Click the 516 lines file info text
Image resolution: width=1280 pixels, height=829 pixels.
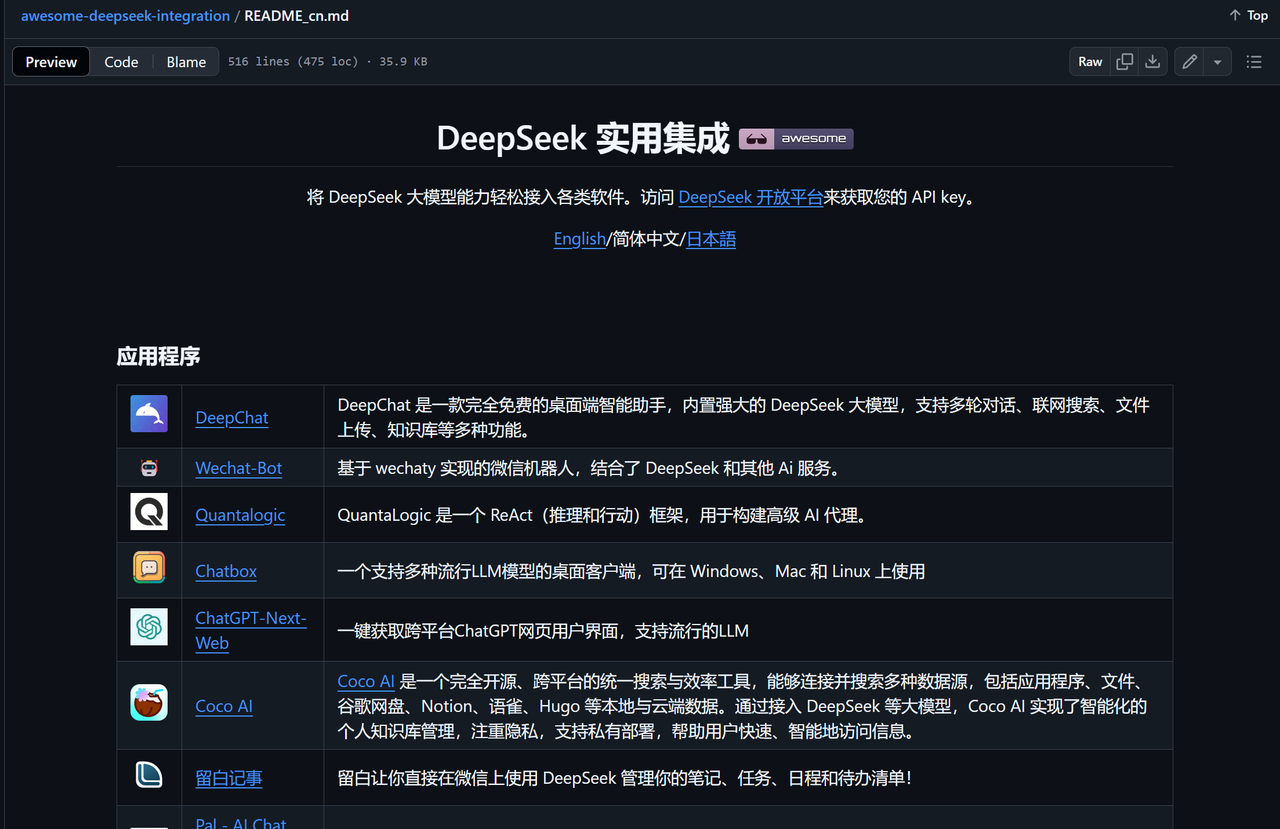click(x=327, y=62)
